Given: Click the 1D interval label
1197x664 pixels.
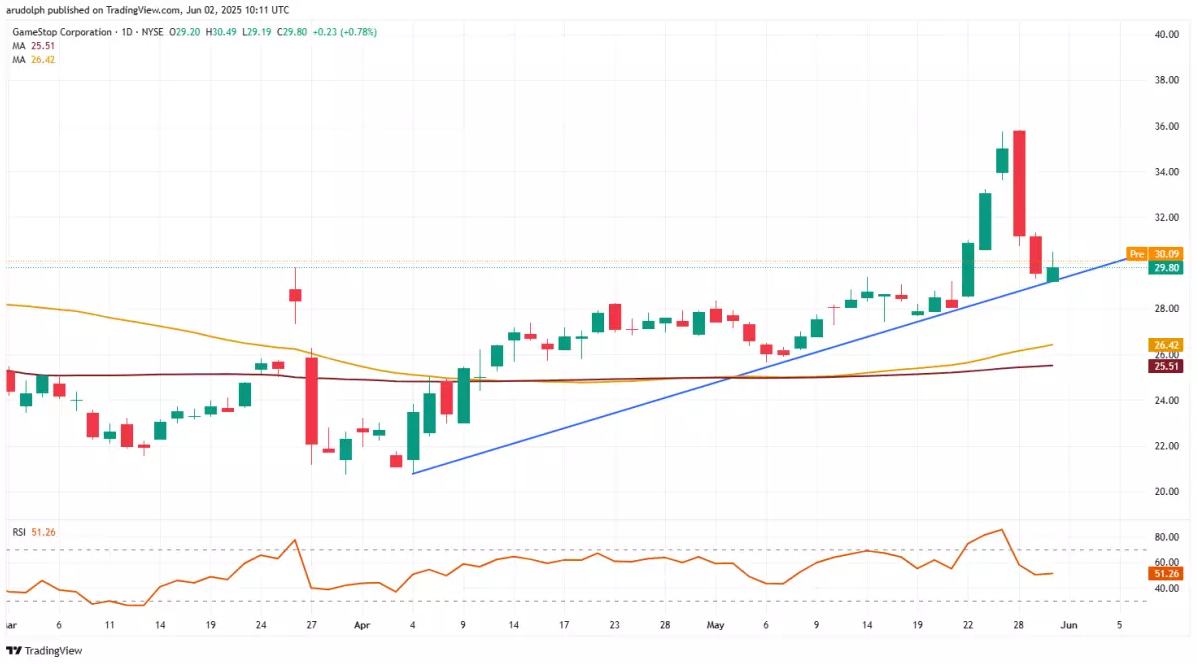Looking at the screenshot, I should click(127, 32).
